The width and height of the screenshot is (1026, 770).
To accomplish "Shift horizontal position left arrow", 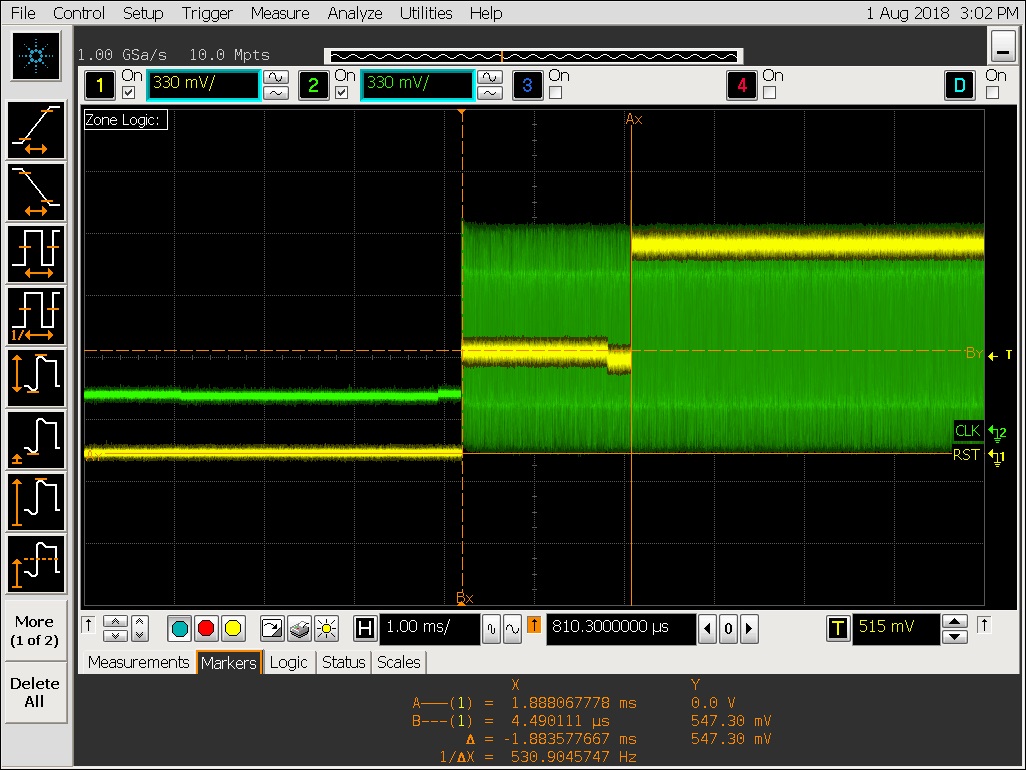I will point(707,629).
